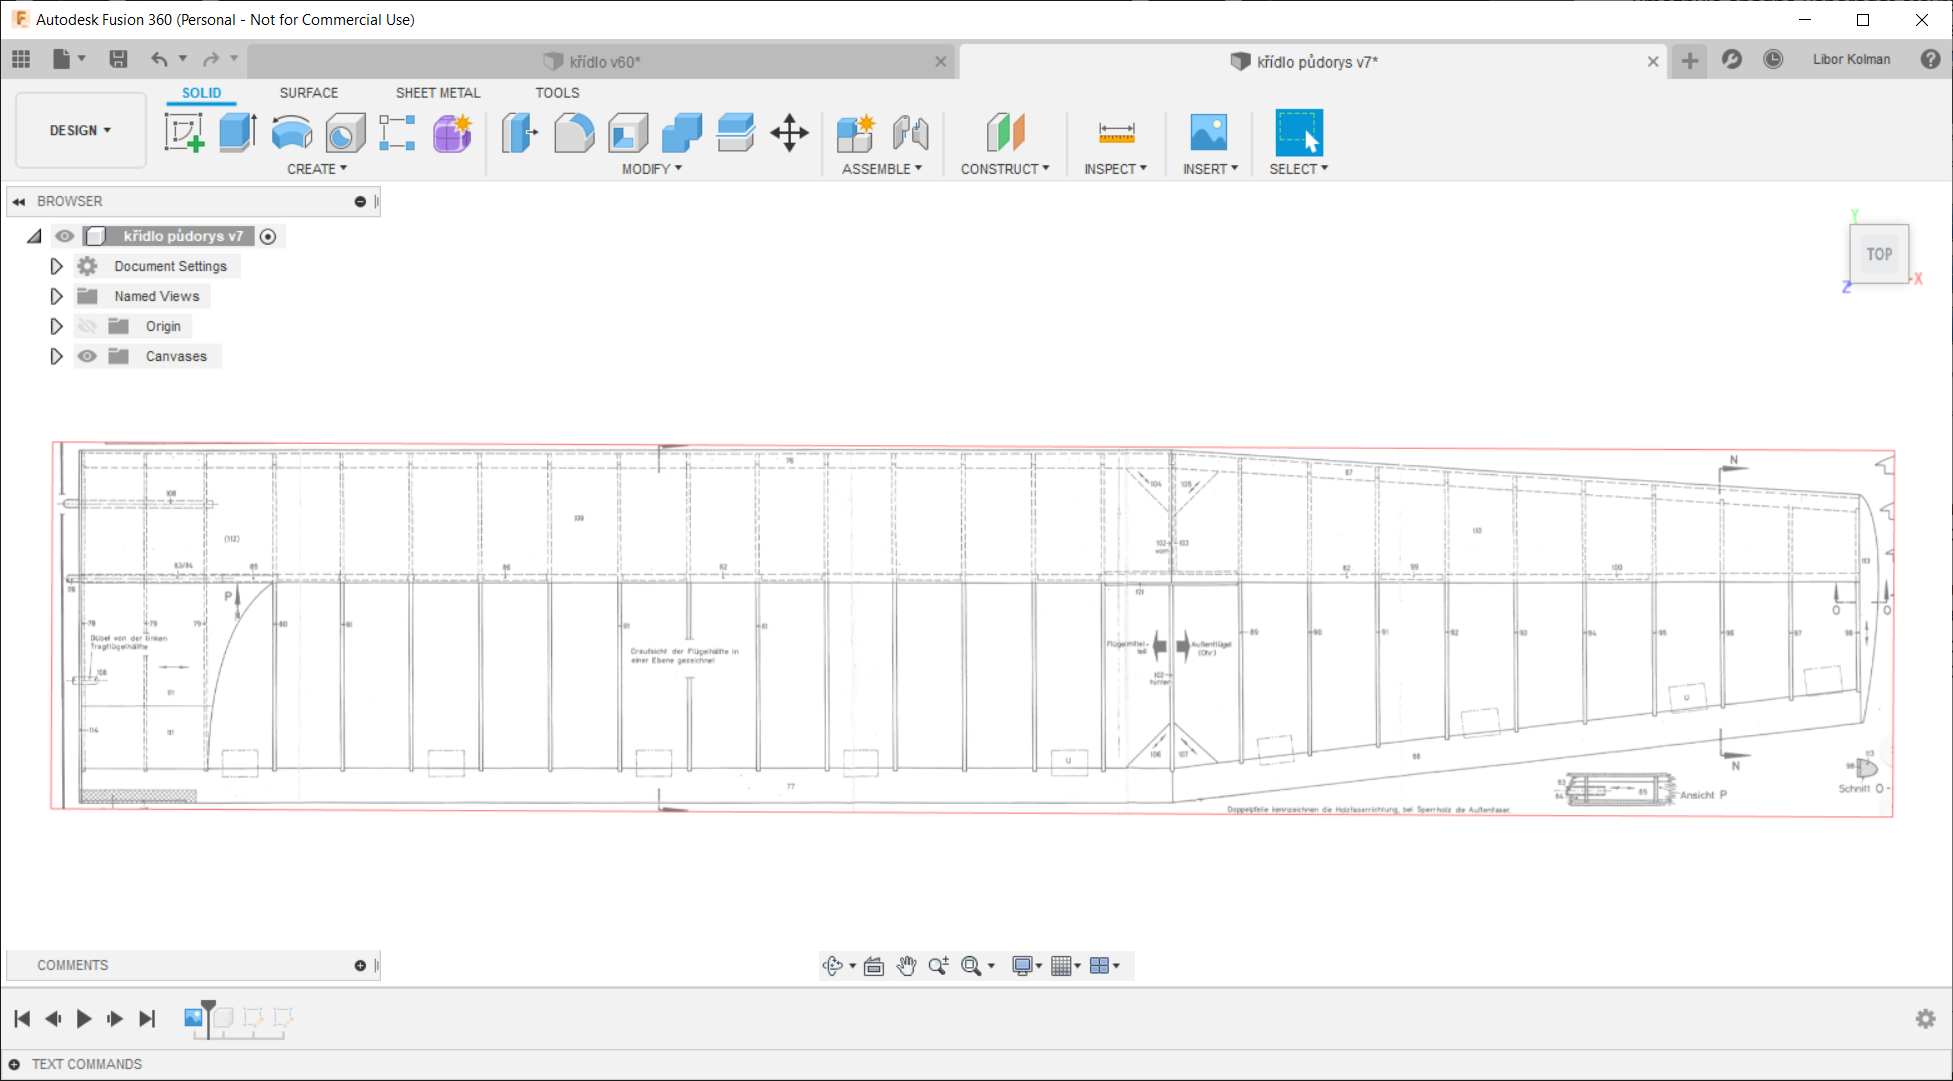1953x1081 pixels.
Task: Open the Insert image icon
Action: [1208, 132]
